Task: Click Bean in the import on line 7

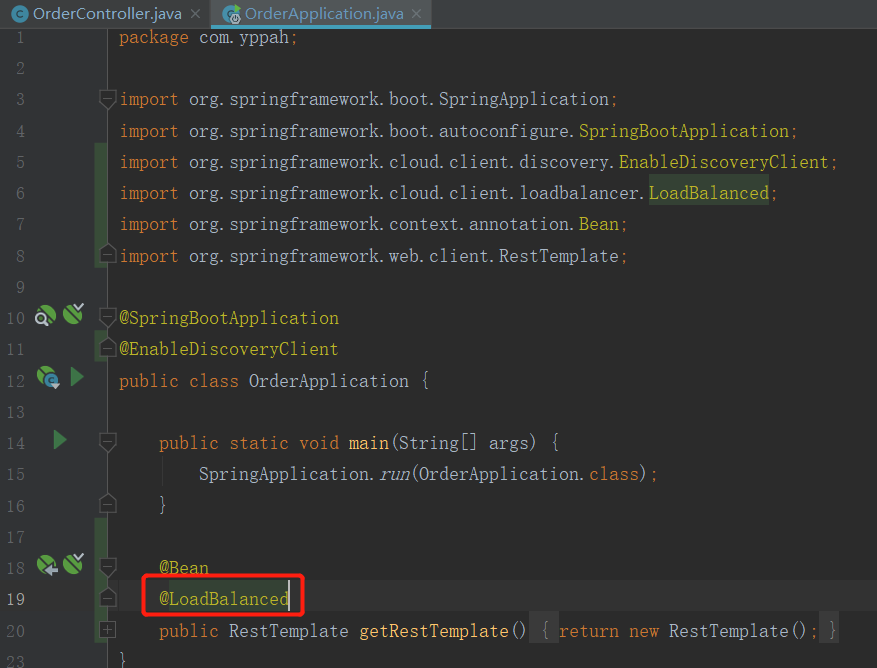Action: click(x=598, y=224)
